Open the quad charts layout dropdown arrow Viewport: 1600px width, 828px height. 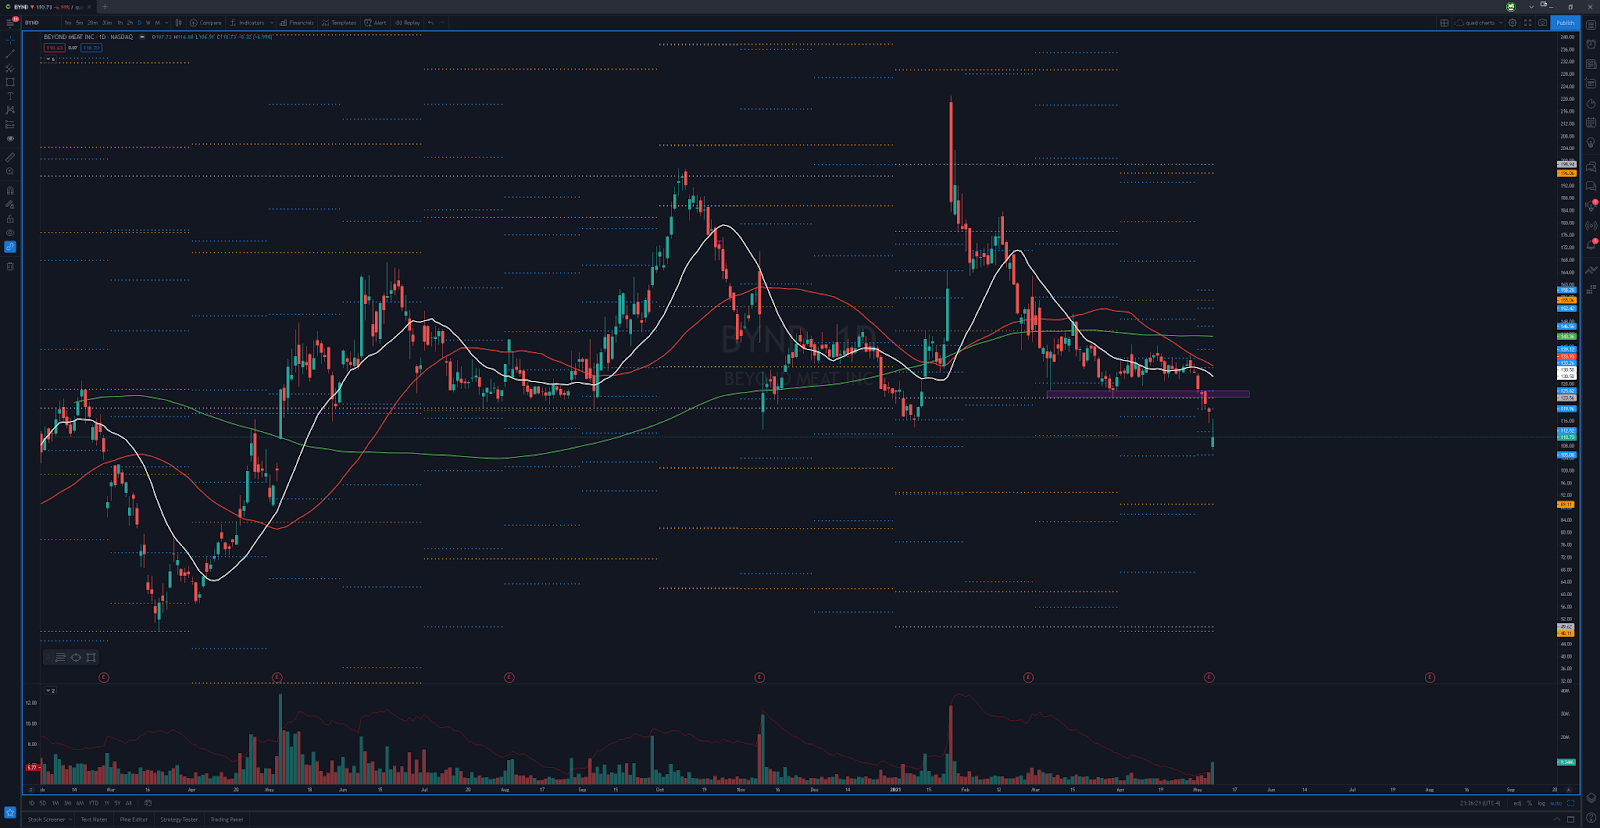click(x=1500, y=22)
